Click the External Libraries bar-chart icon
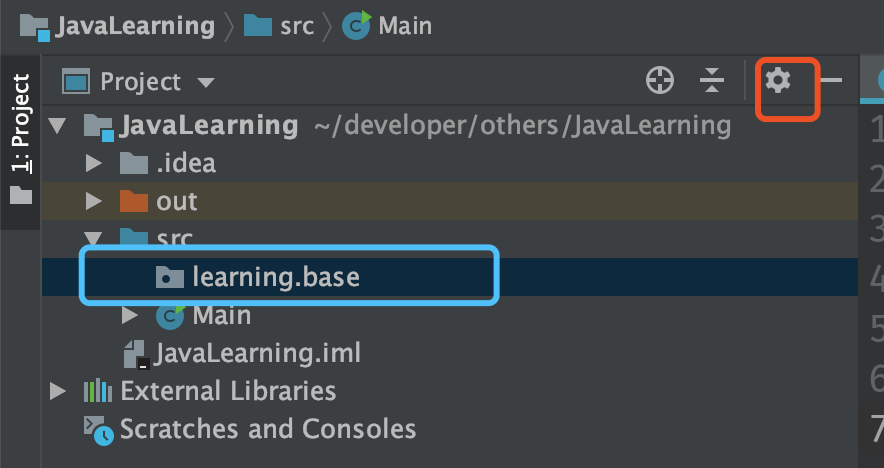884x468 pixels. (x=98, y=391)
